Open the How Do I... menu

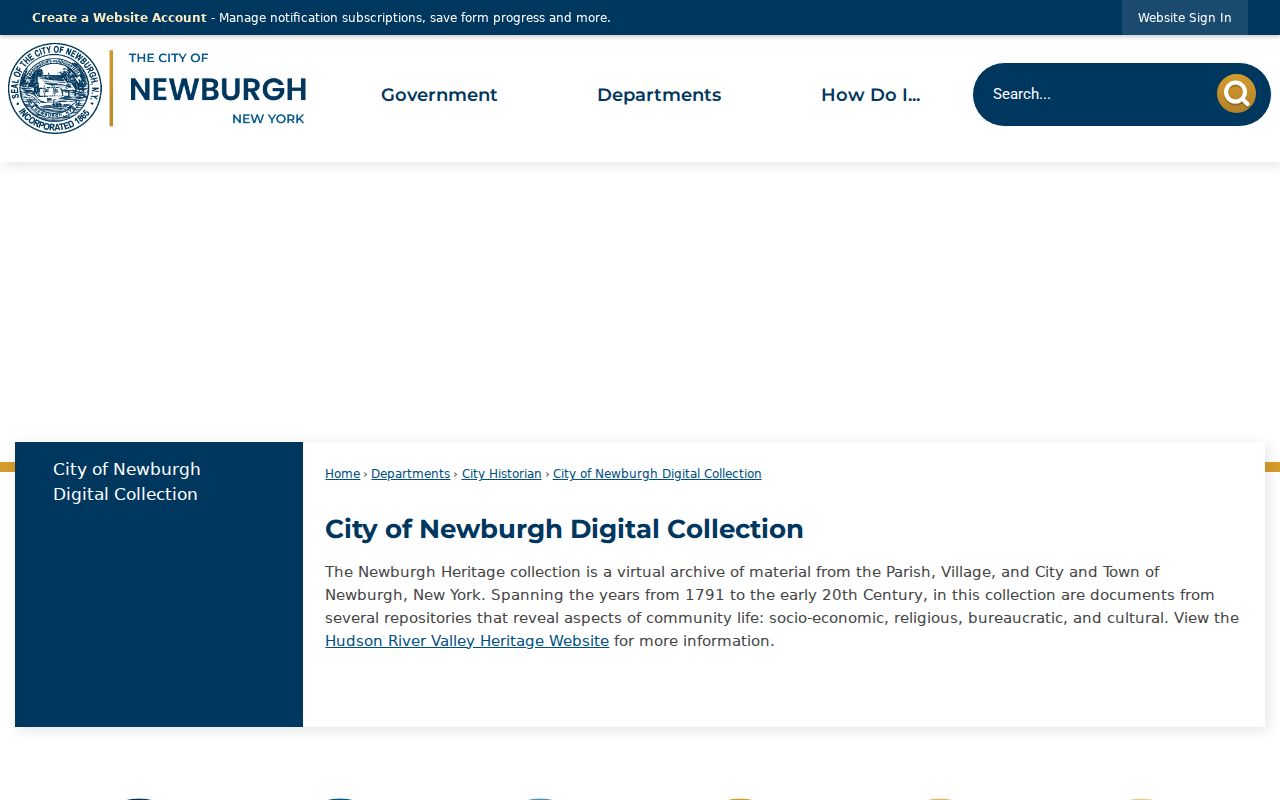click(870, 95)
